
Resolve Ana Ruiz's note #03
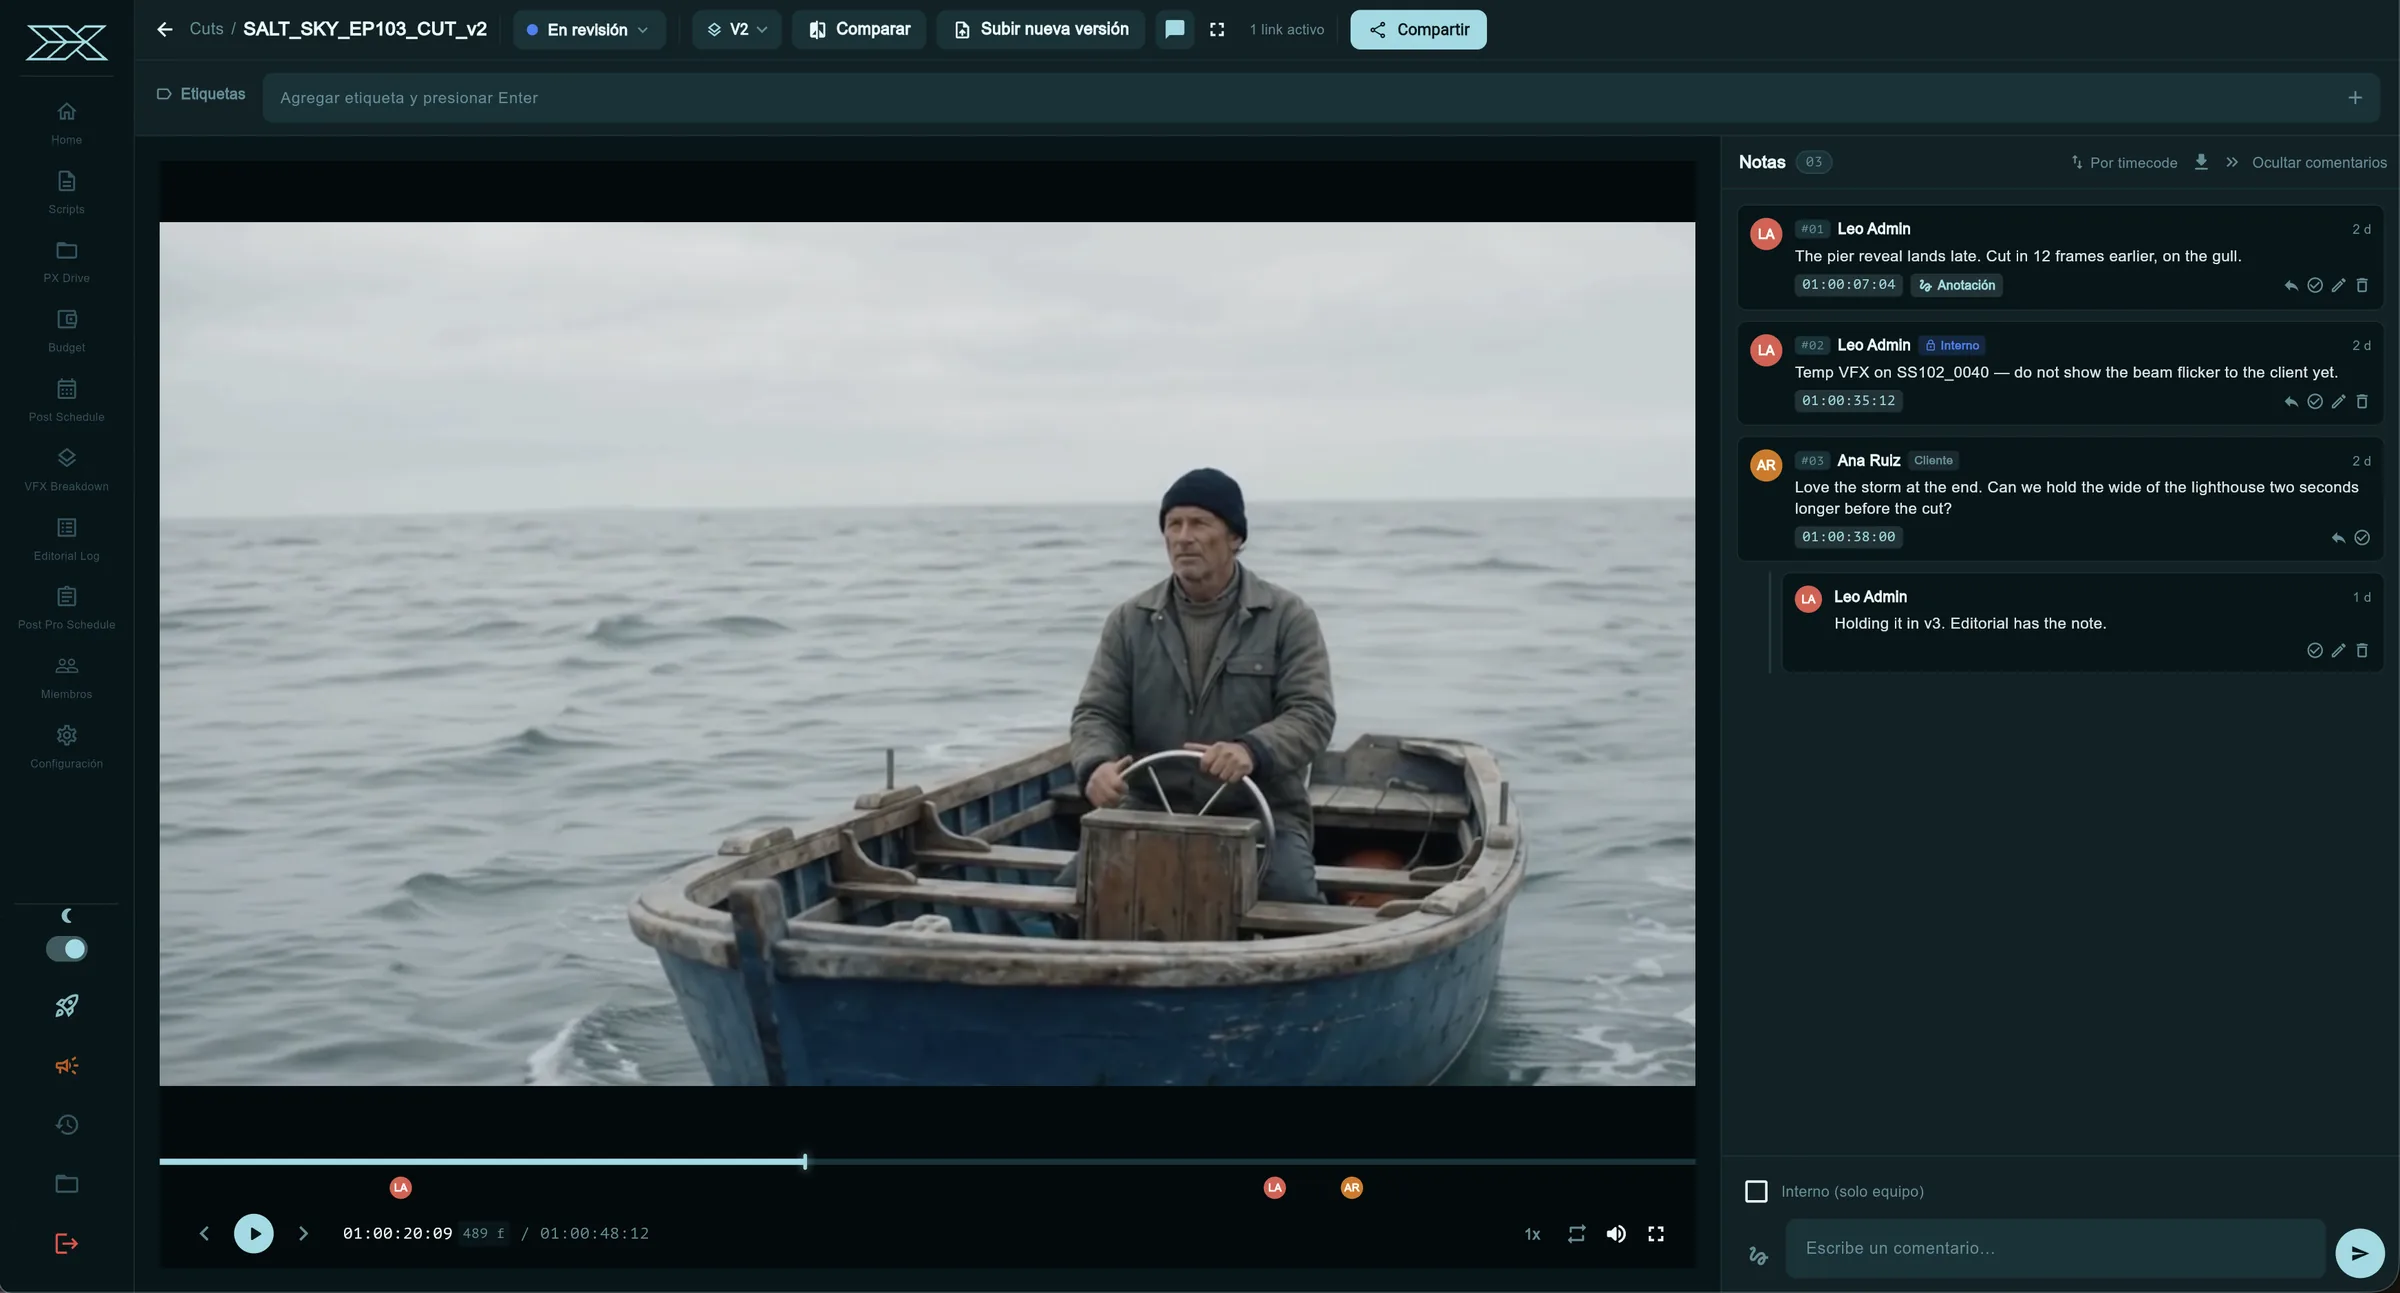[x=2362, y=538]
